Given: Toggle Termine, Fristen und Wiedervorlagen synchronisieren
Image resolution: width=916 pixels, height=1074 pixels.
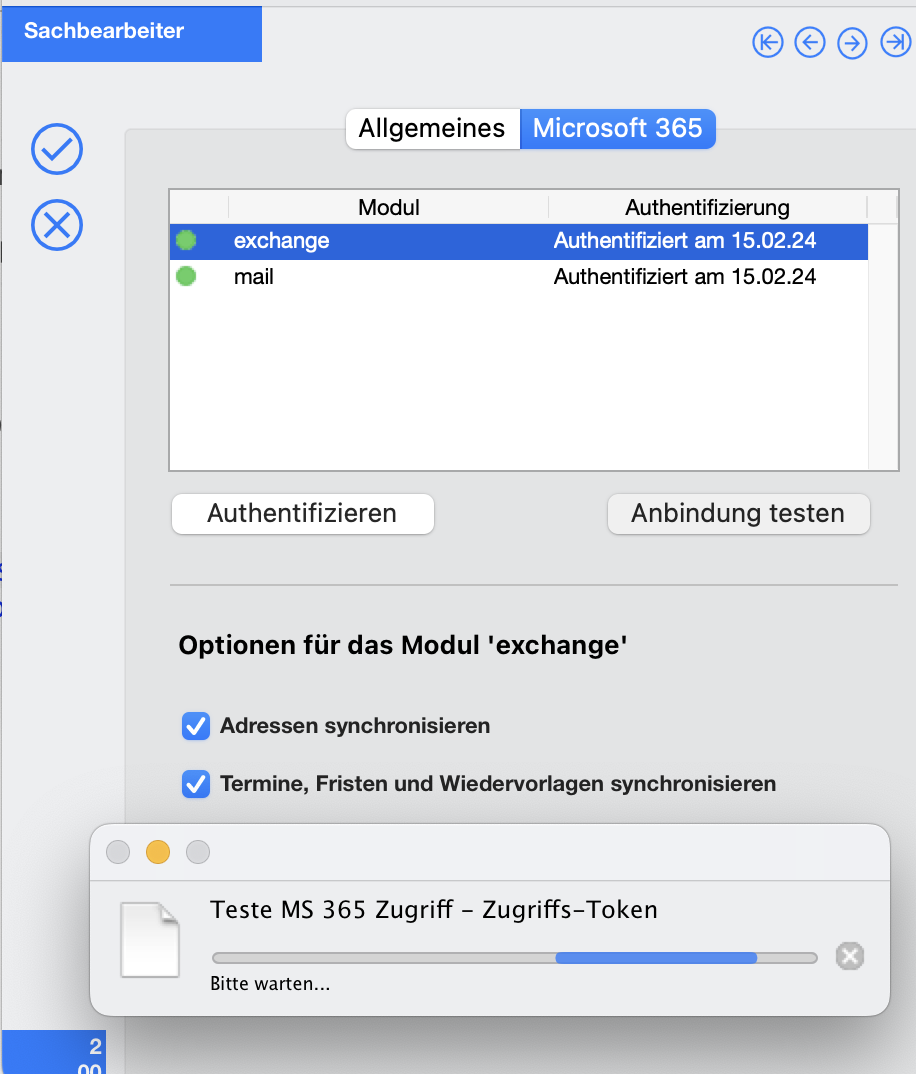Looking at the screenshot, I should coord(196,784).
